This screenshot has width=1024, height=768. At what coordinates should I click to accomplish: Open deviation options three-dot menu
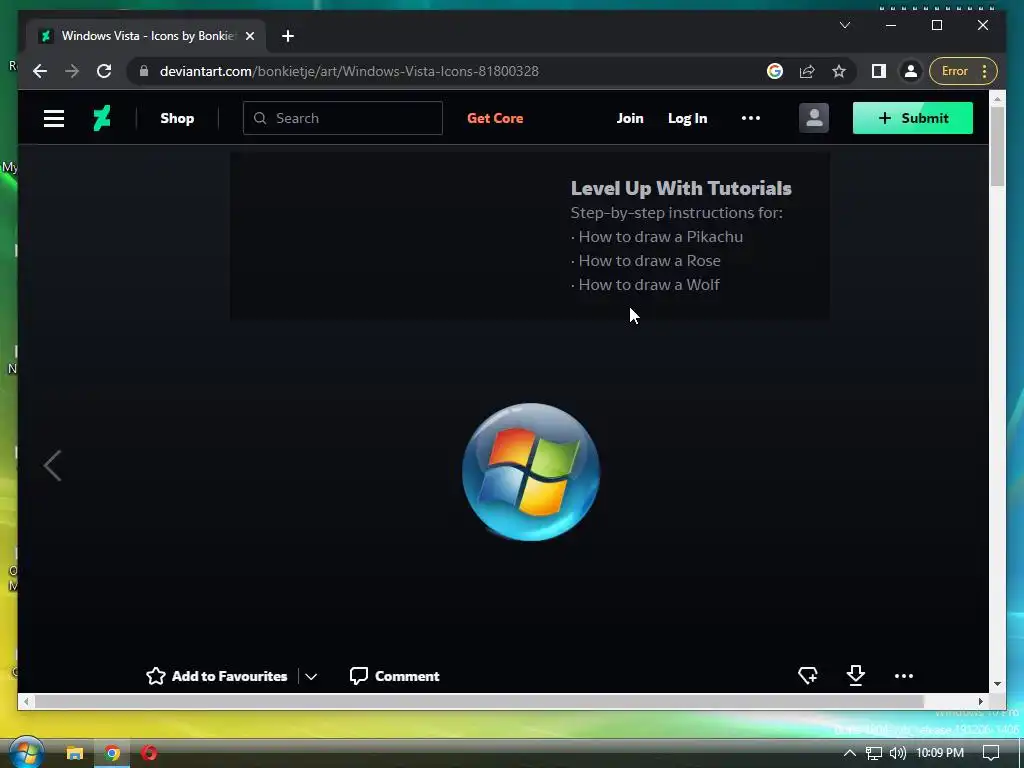[904, 676]
